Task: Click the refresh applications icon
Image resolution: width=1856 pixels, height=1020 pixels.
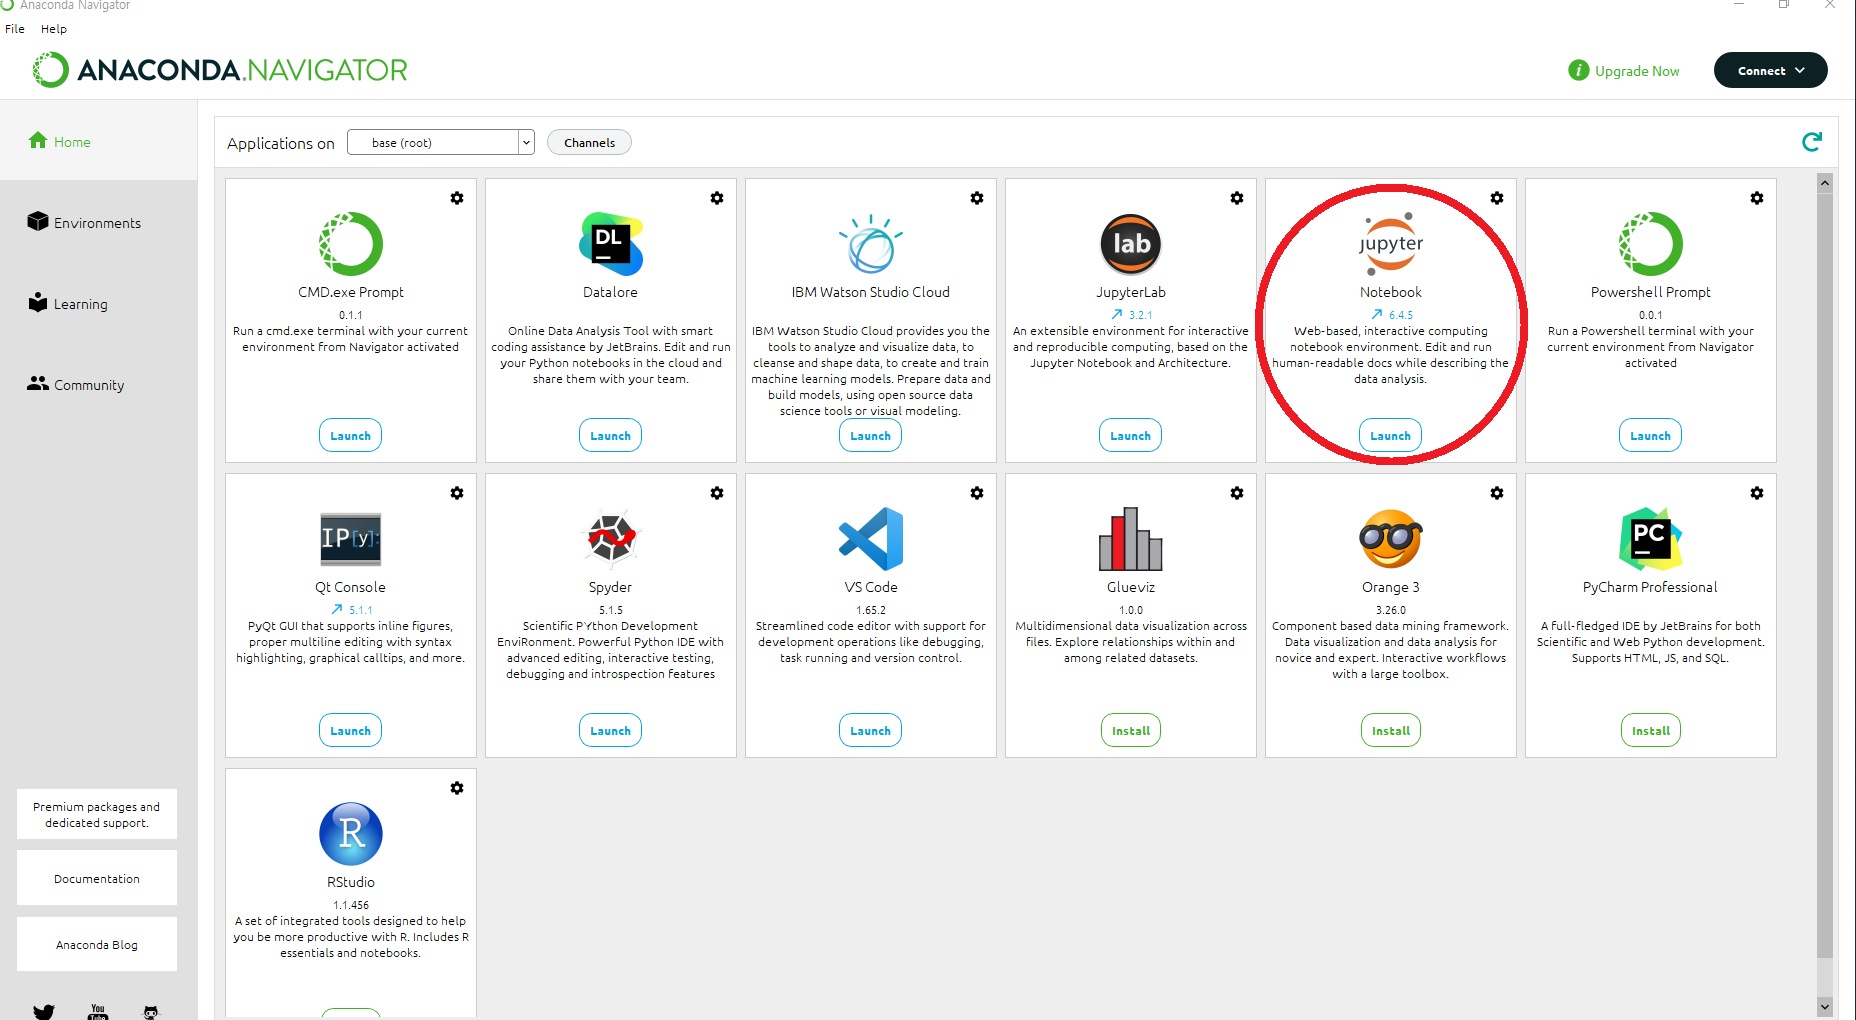Action: pos(1811,142)
